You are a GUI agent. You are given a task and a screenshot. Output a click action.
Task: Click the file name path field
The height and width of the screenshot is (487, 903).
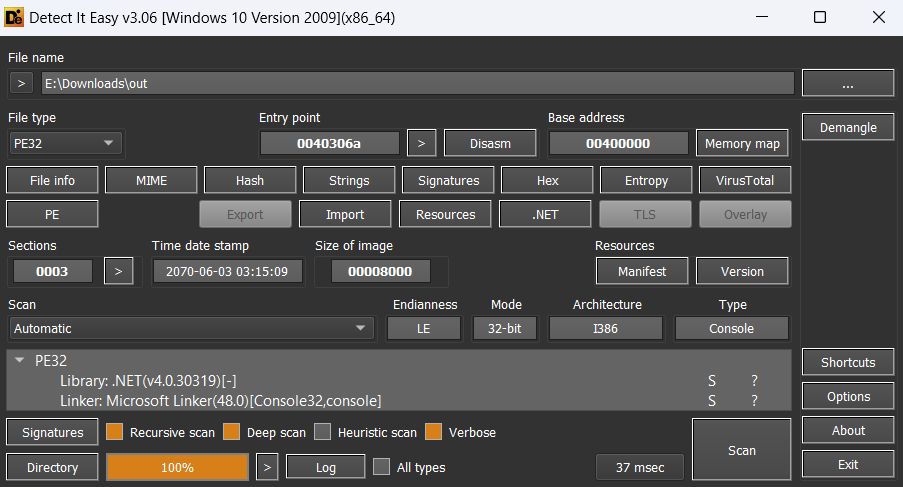point(417,84)
